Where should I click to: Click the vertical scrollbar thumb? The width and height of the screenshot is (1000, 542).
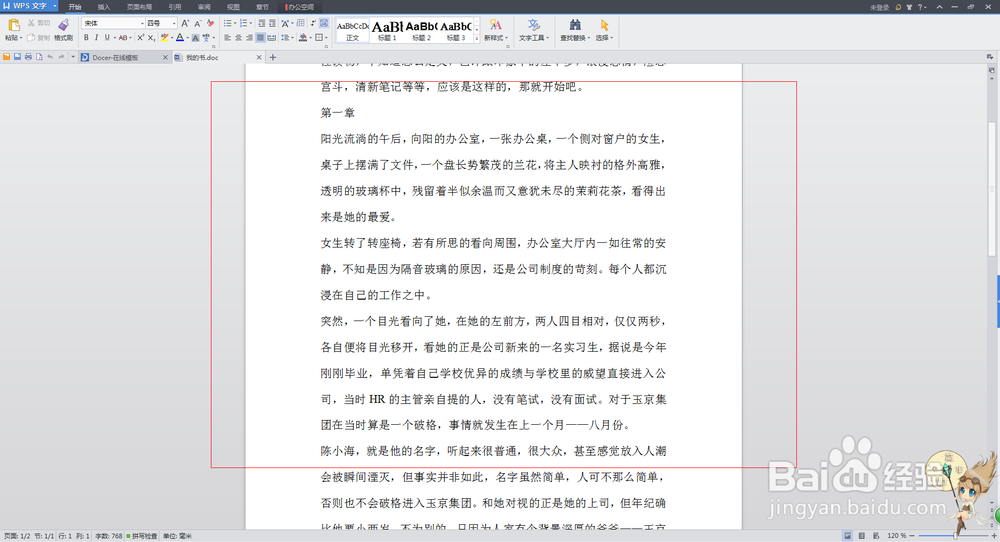(992, 189)
